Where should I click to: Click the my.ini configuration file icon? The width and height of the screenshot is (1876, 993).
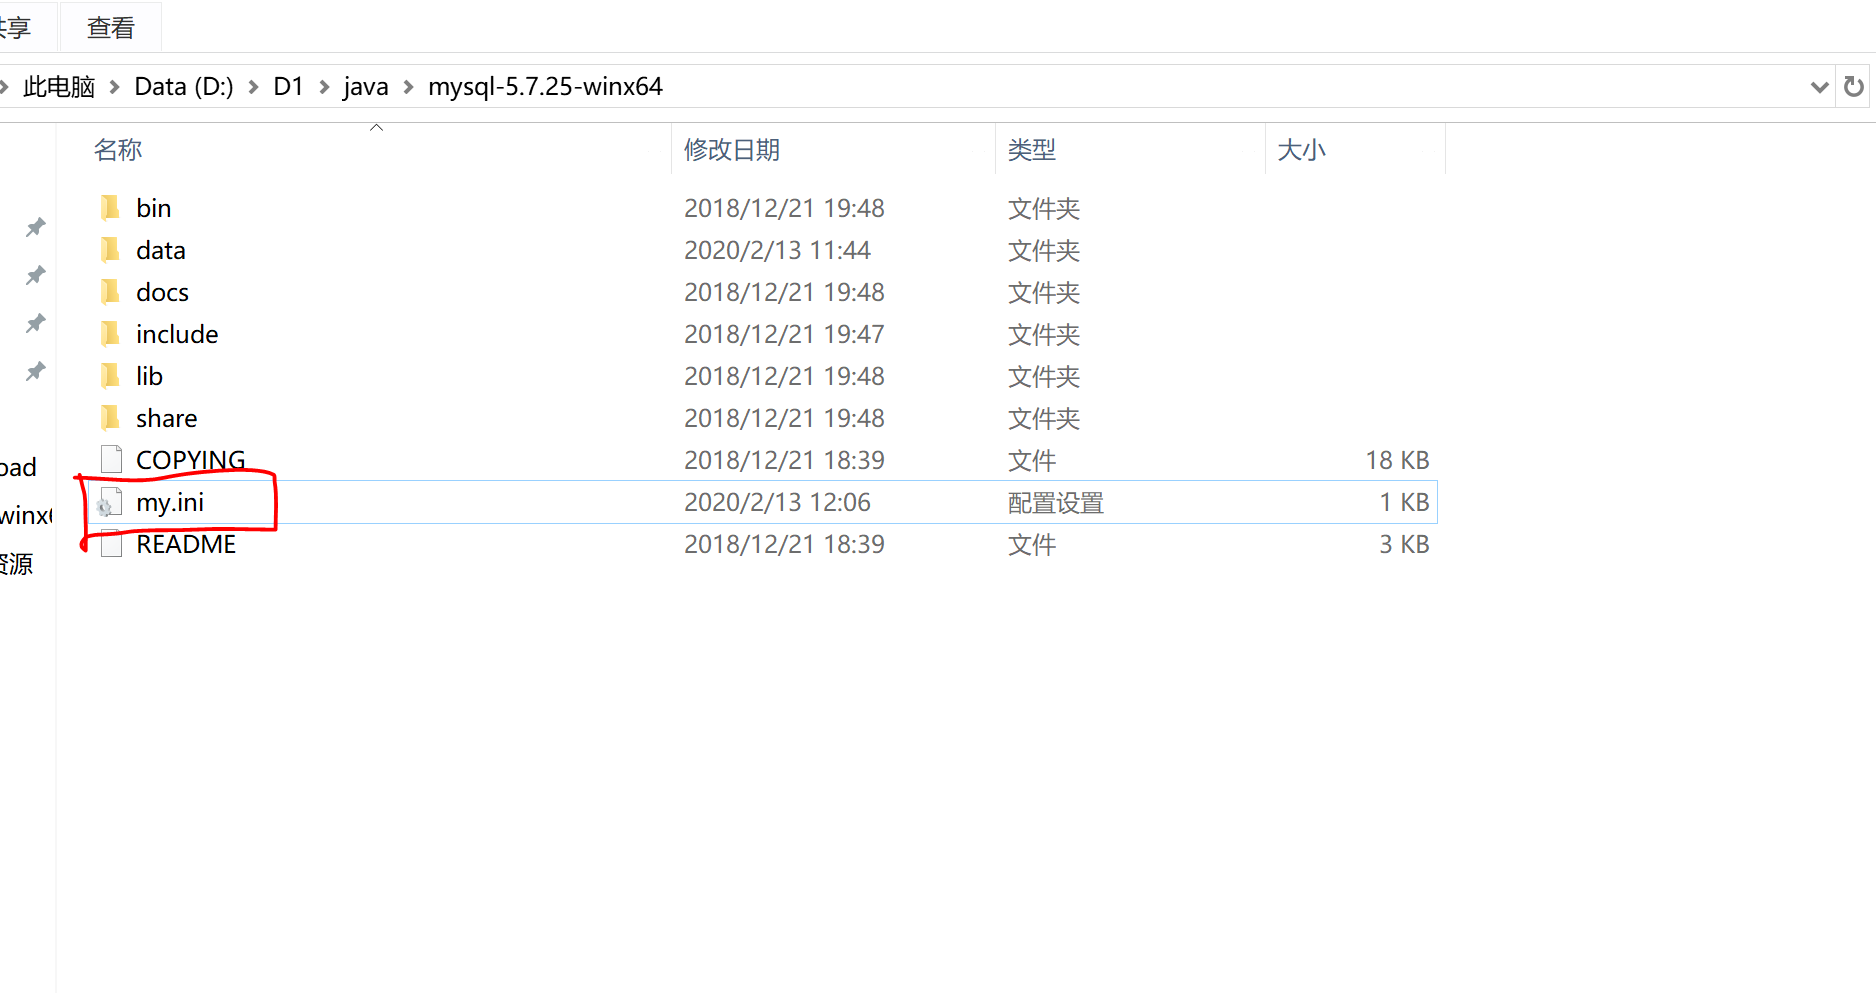(109, 503)
